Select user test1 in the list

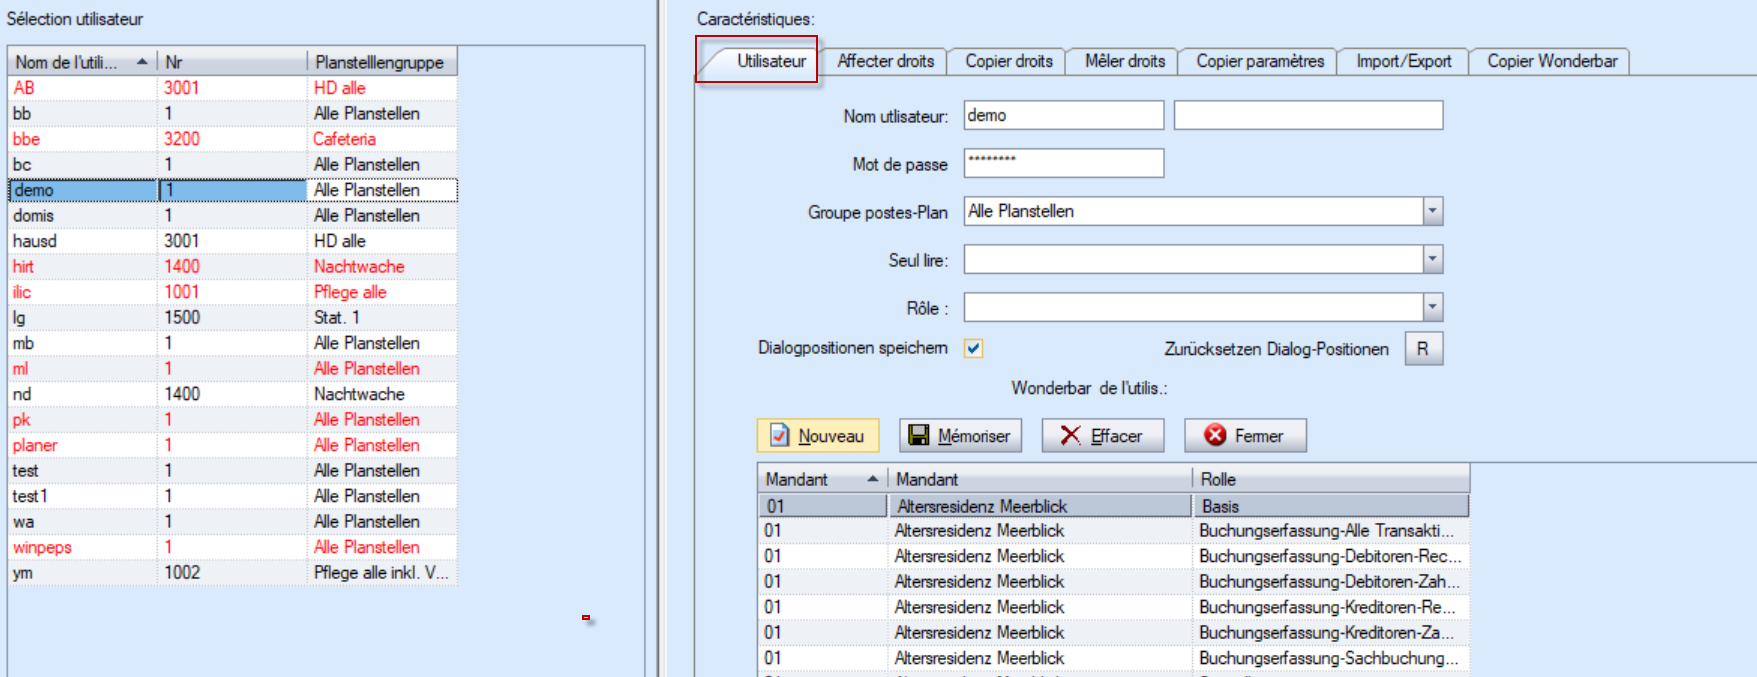pos(232,496)
